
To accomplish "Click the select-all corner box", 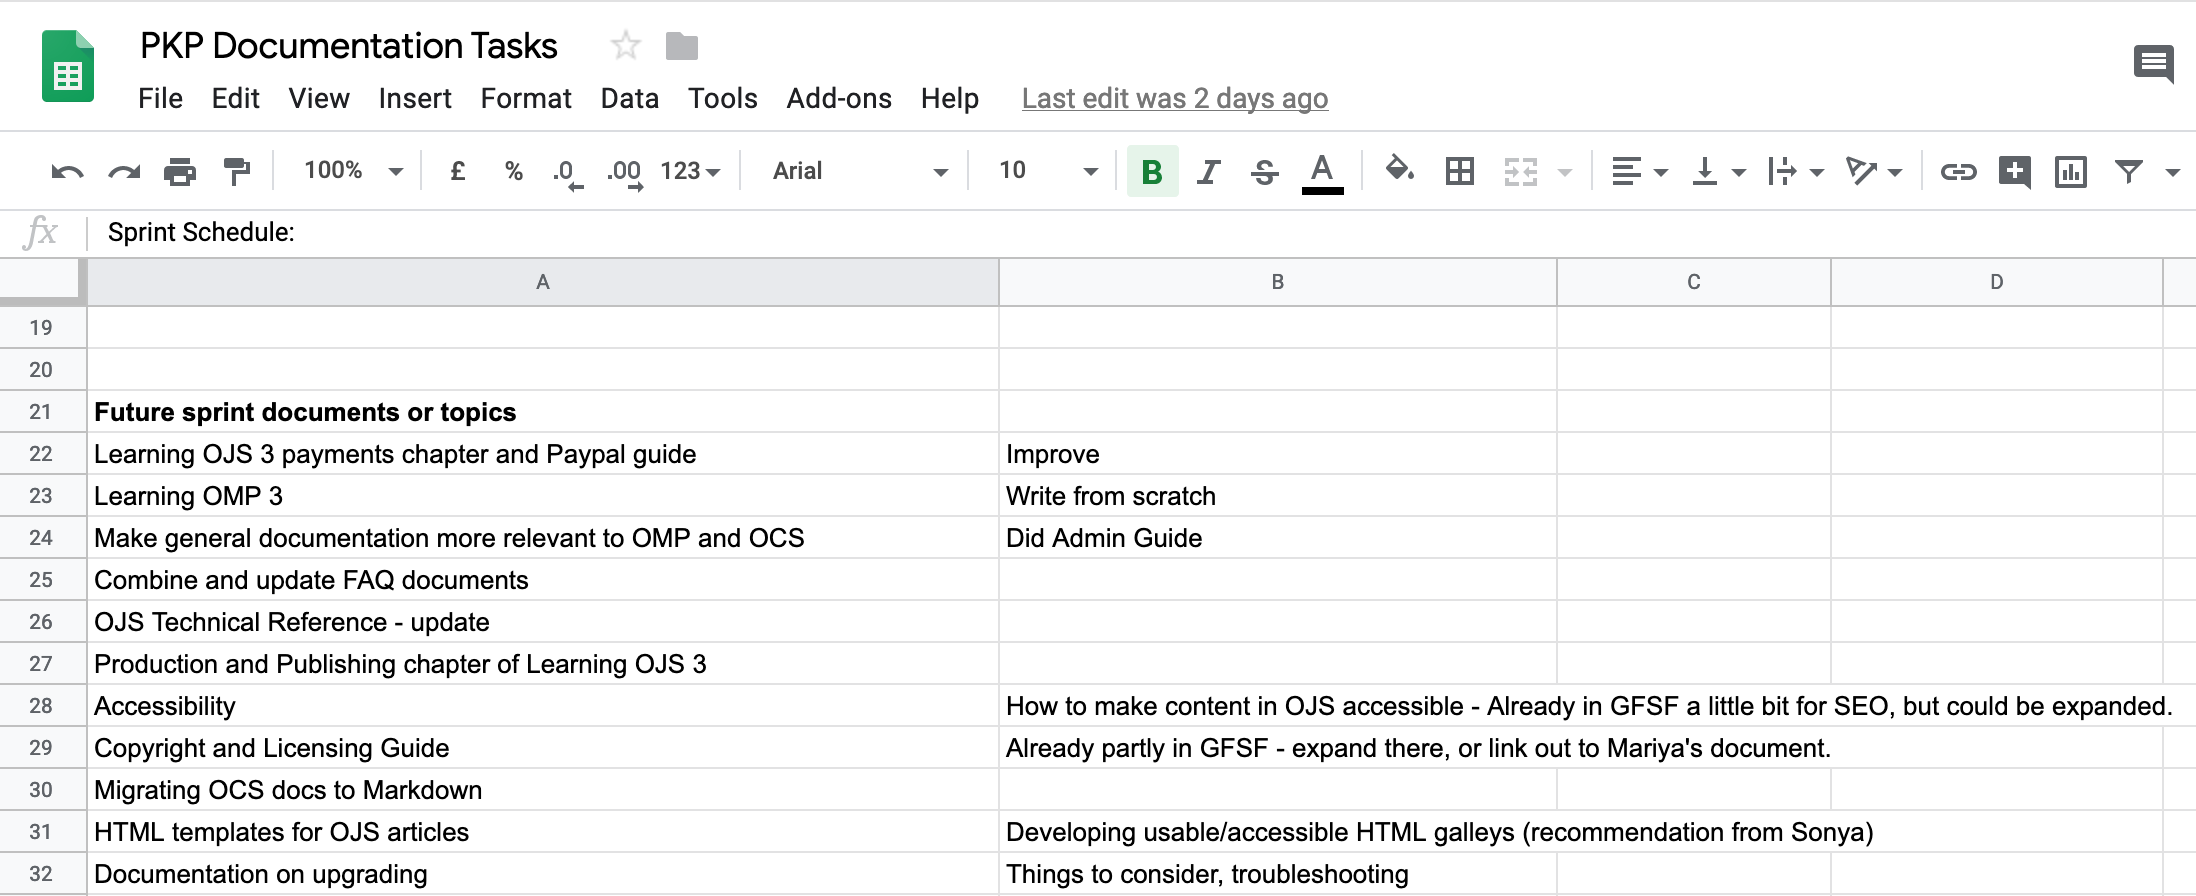I will click(42, 280).
